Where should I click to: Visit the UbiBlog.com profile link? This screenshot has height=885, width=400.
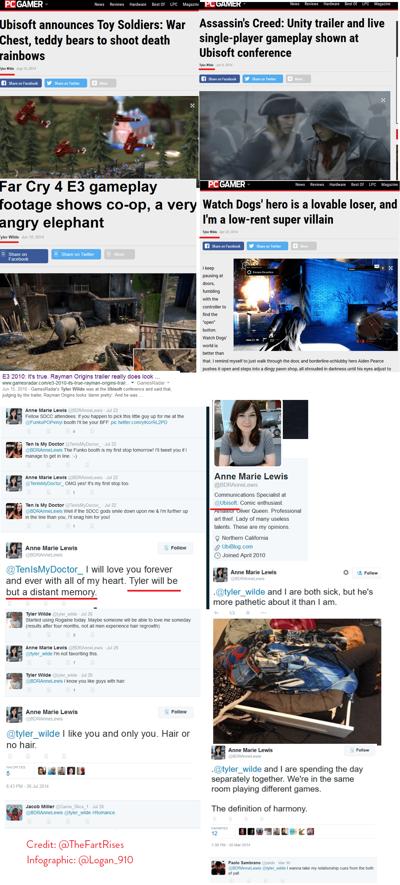pyautogui.click(x=238, y=547)
